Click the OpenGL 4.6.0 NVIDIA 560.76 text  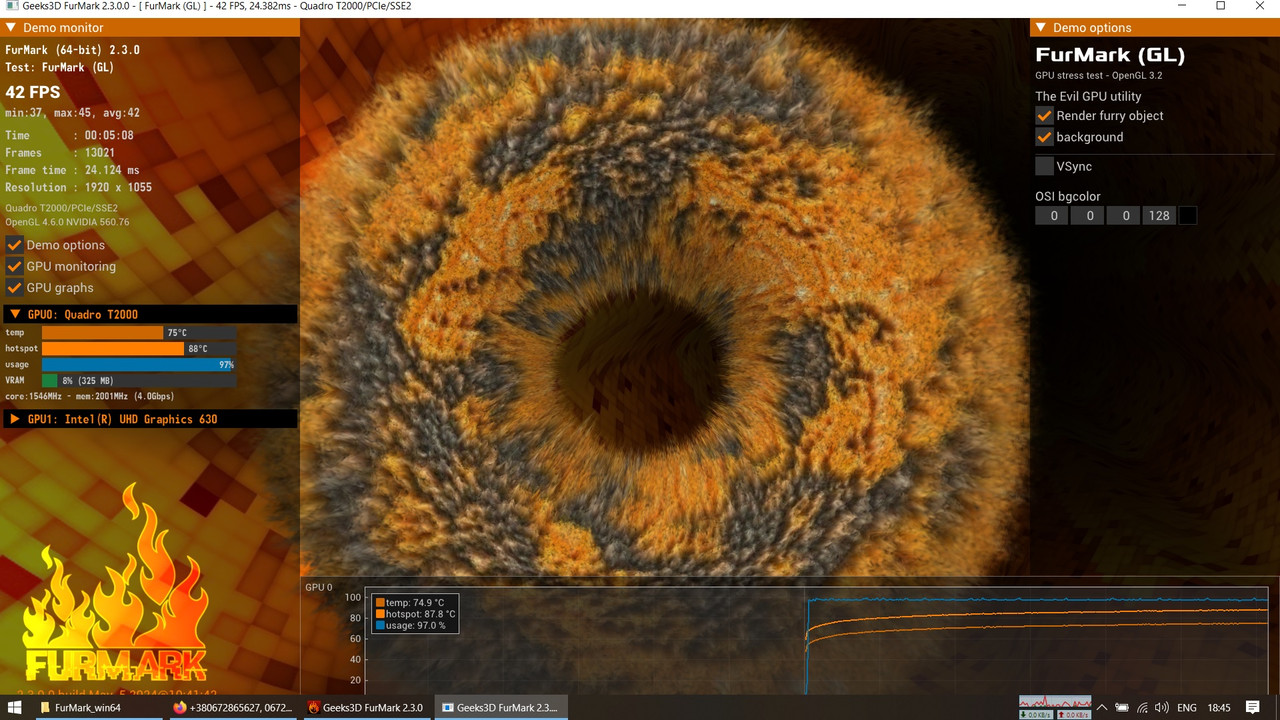(x=67, y=222)
